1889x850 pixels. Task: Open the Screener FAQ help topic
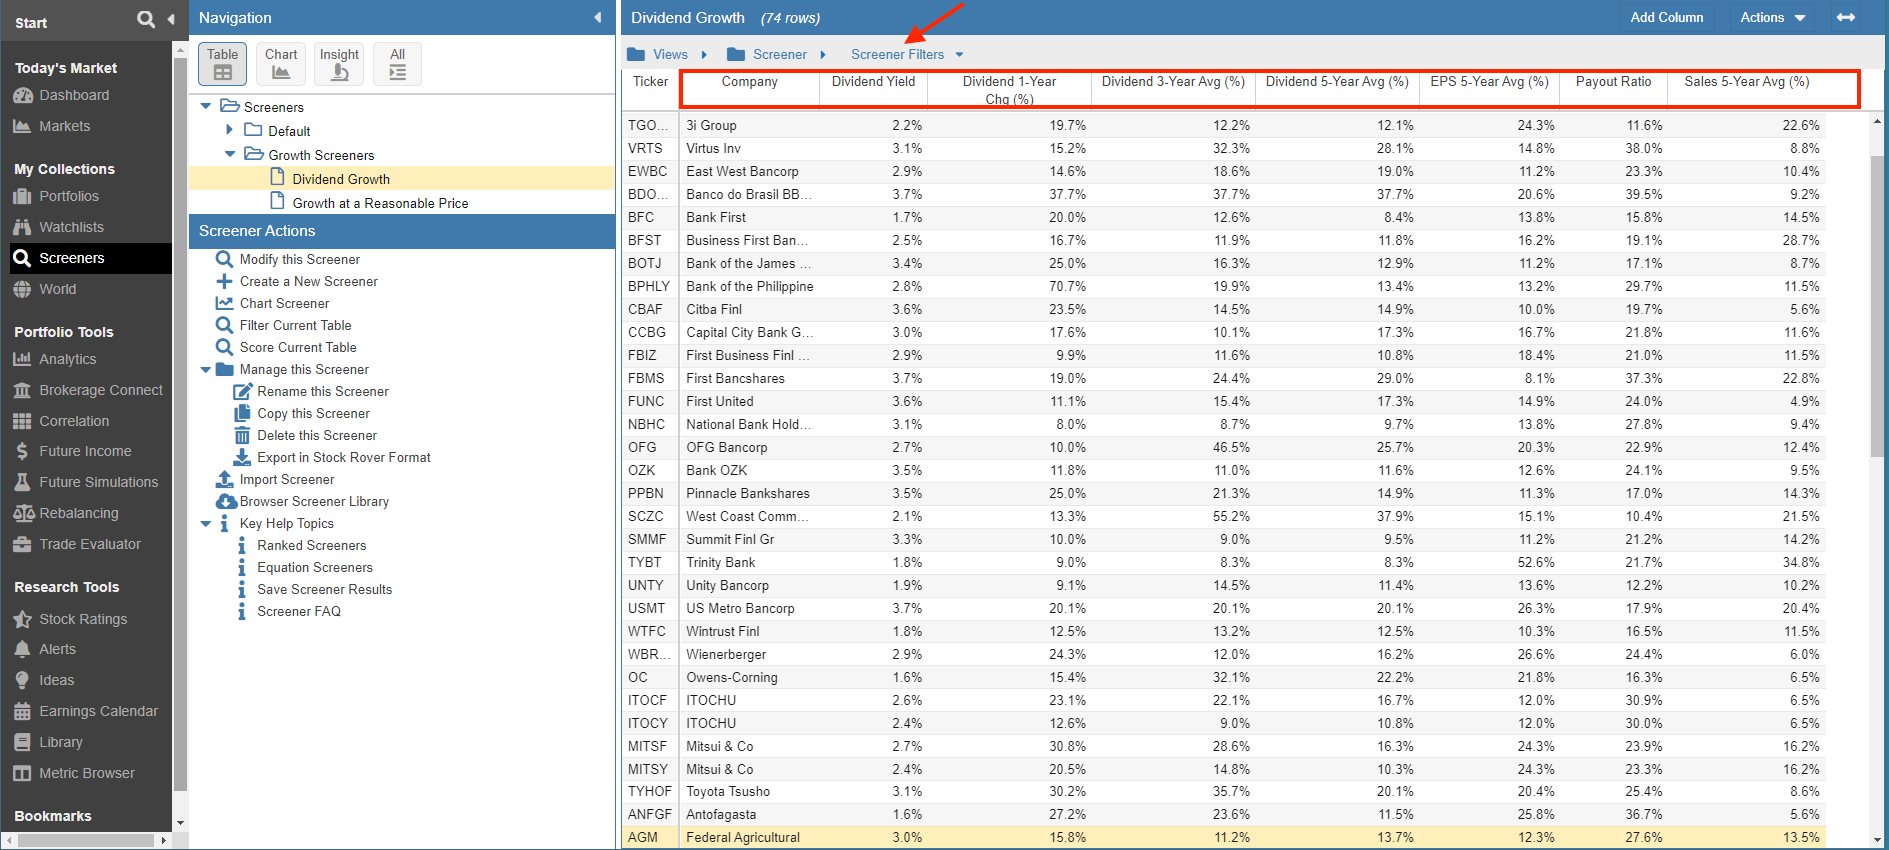tap(298, 611)
